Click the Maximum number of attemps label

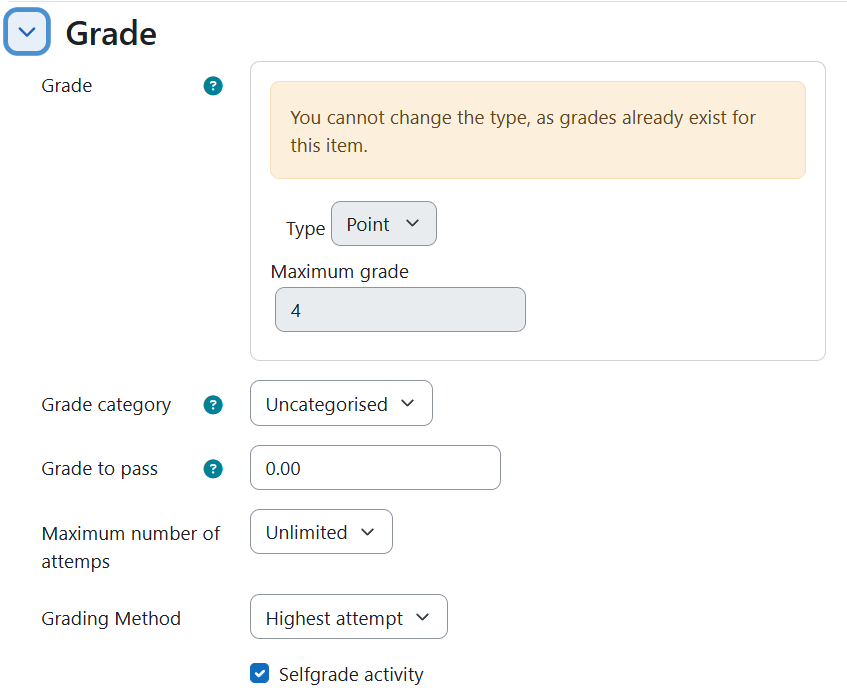coord(131,547)
